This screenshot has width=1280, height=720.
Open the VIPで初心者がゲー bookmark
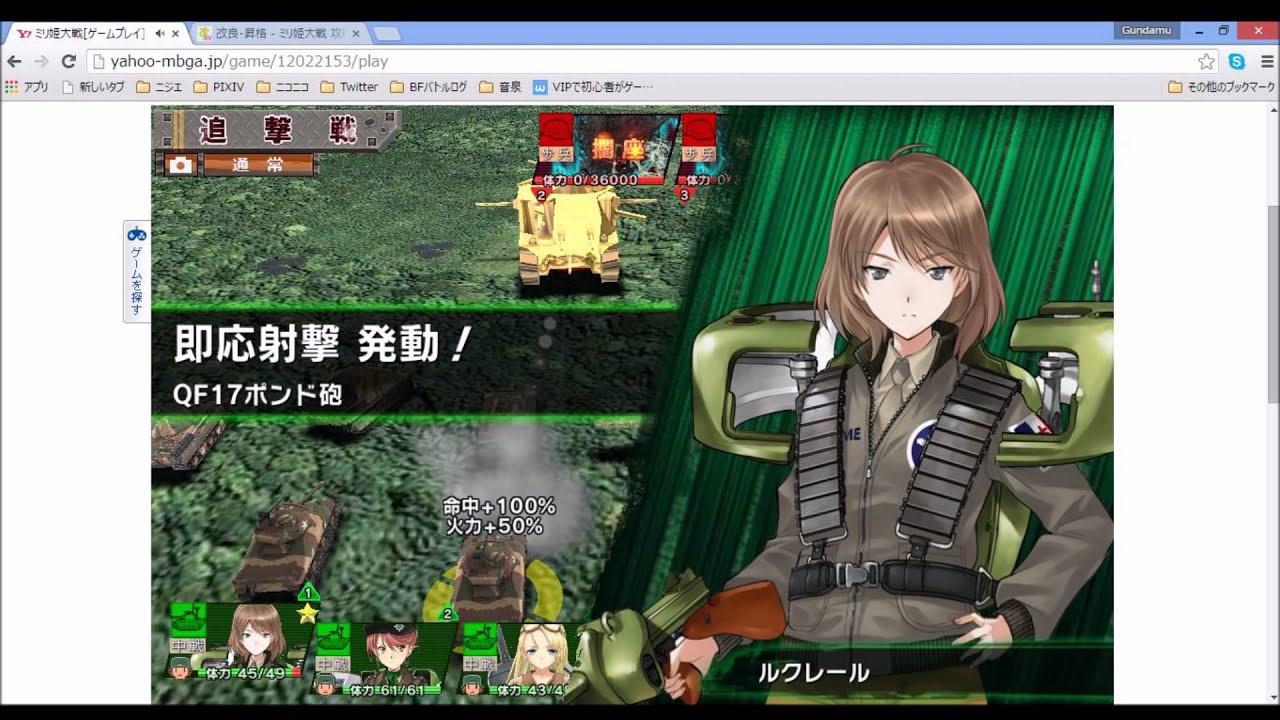(x=593, y=87)
